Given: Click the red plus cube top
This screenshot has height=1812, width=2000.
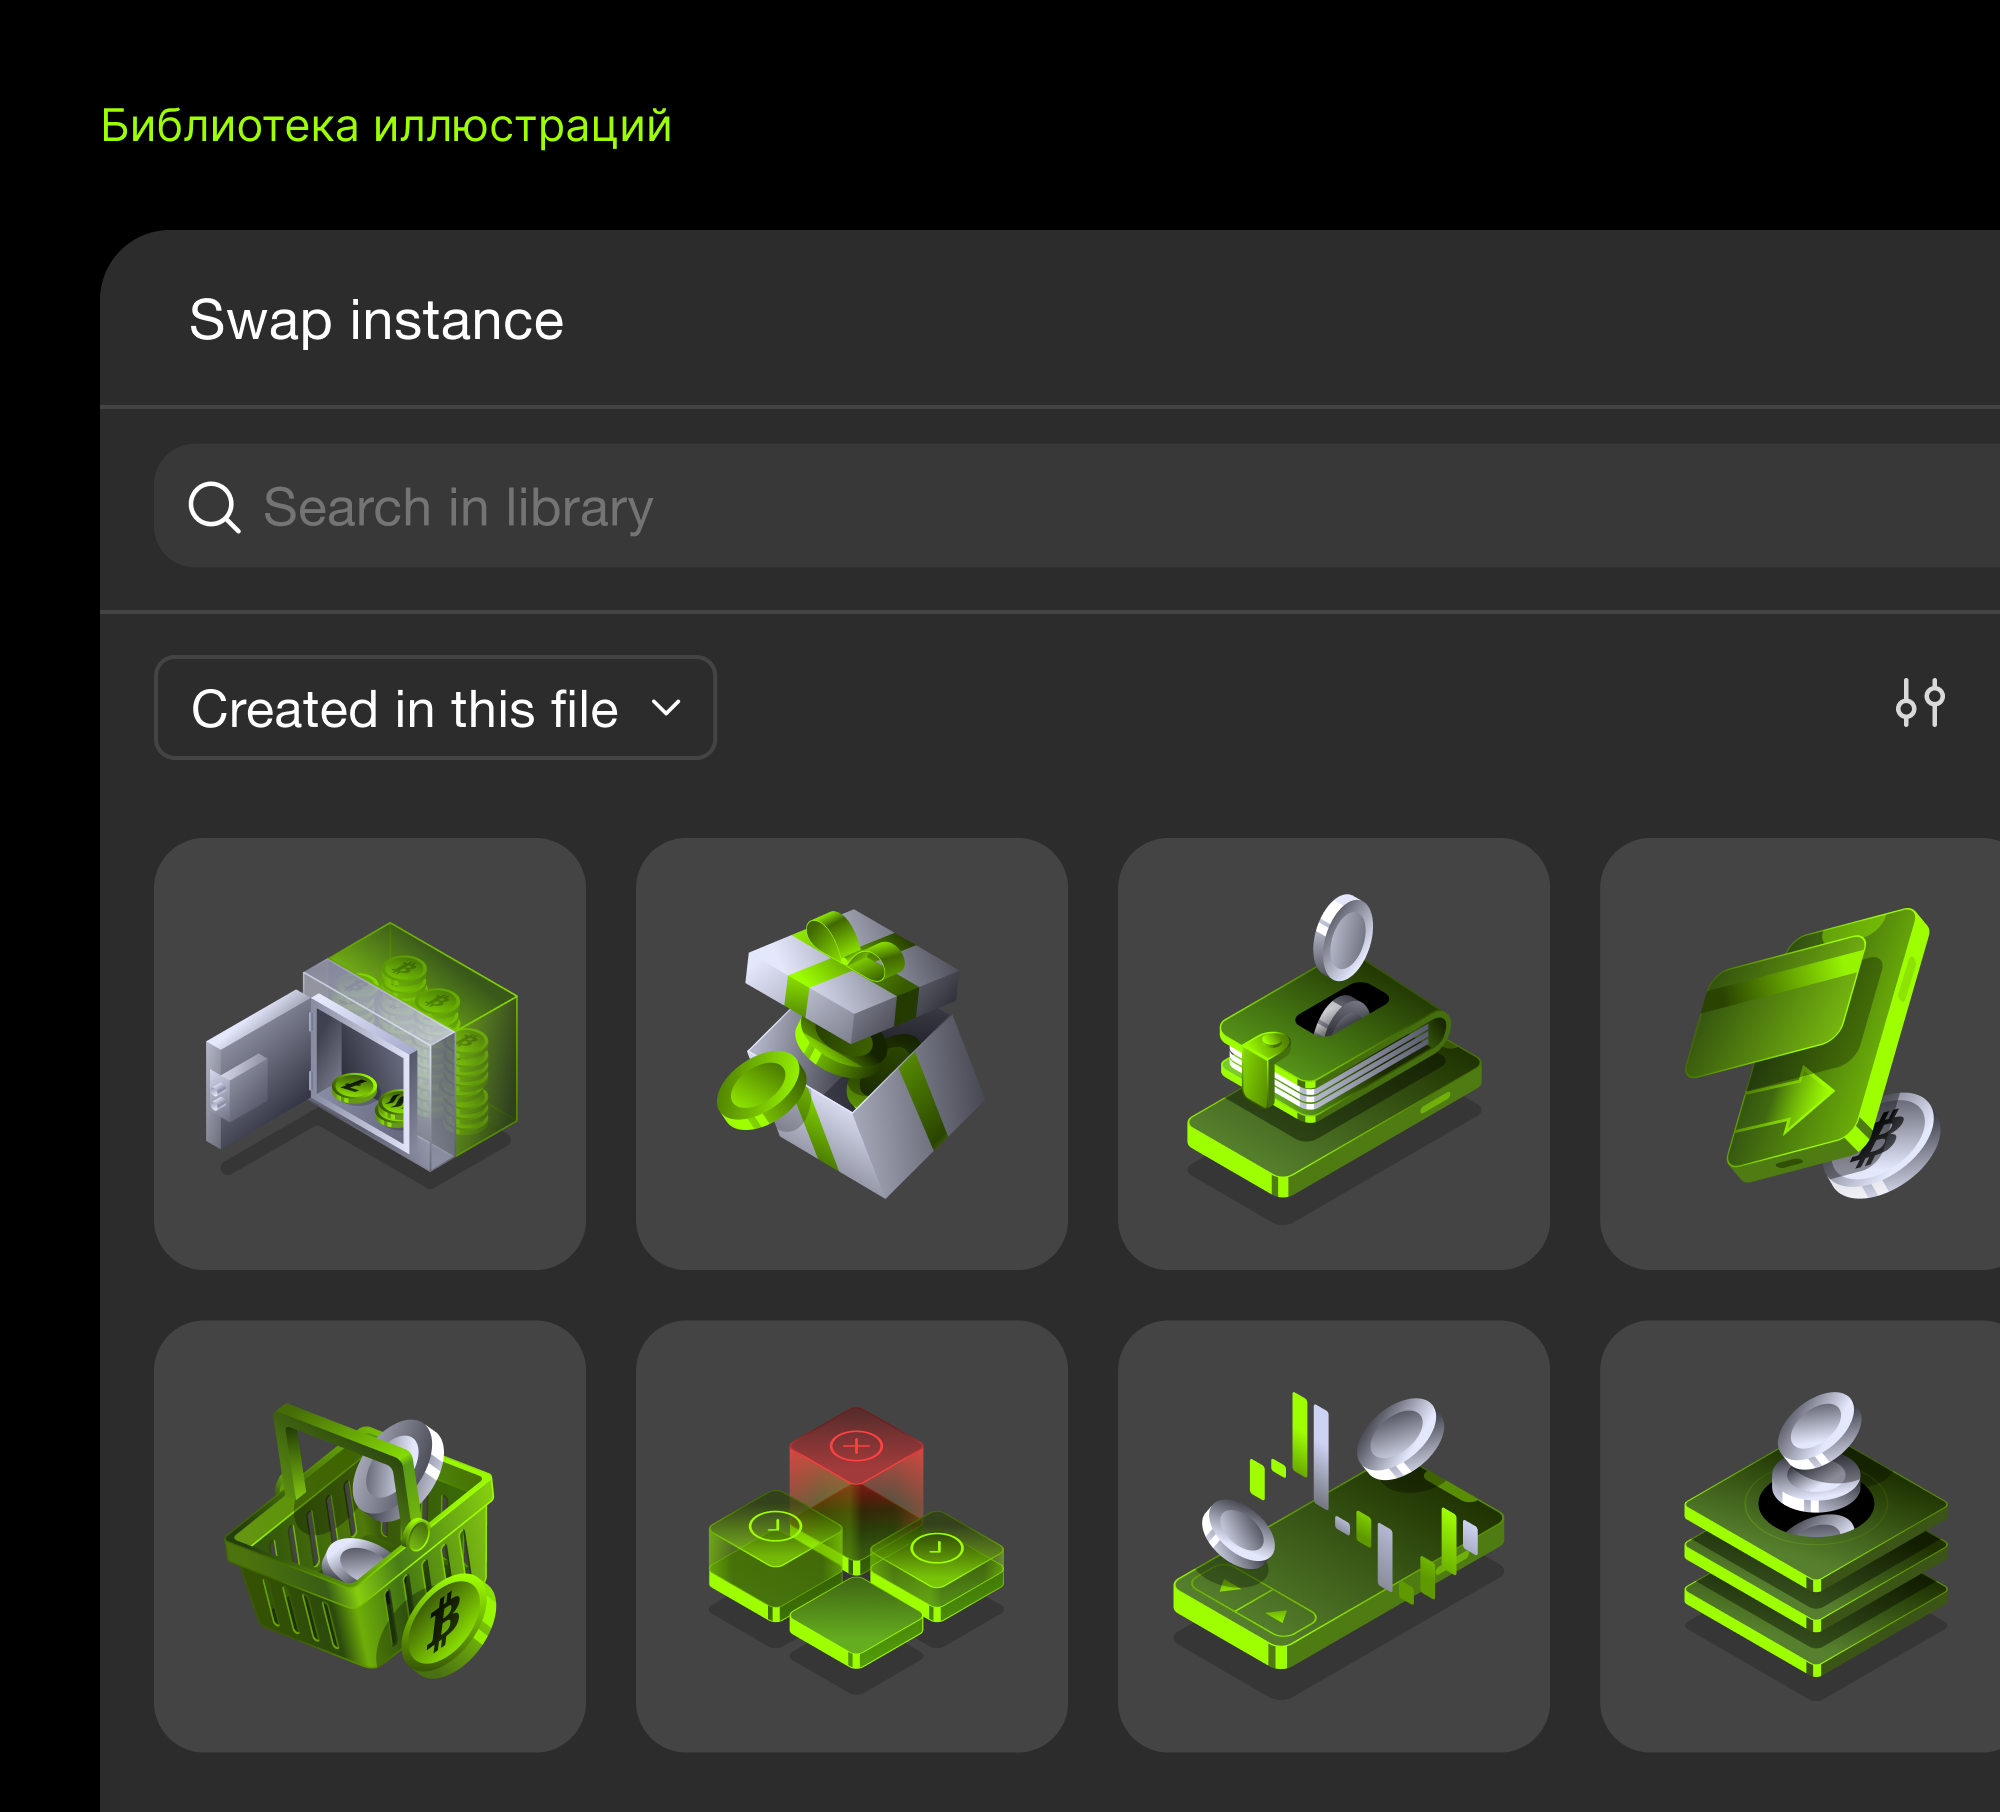Looking at the screenshot, I should tap(856, 1445).
